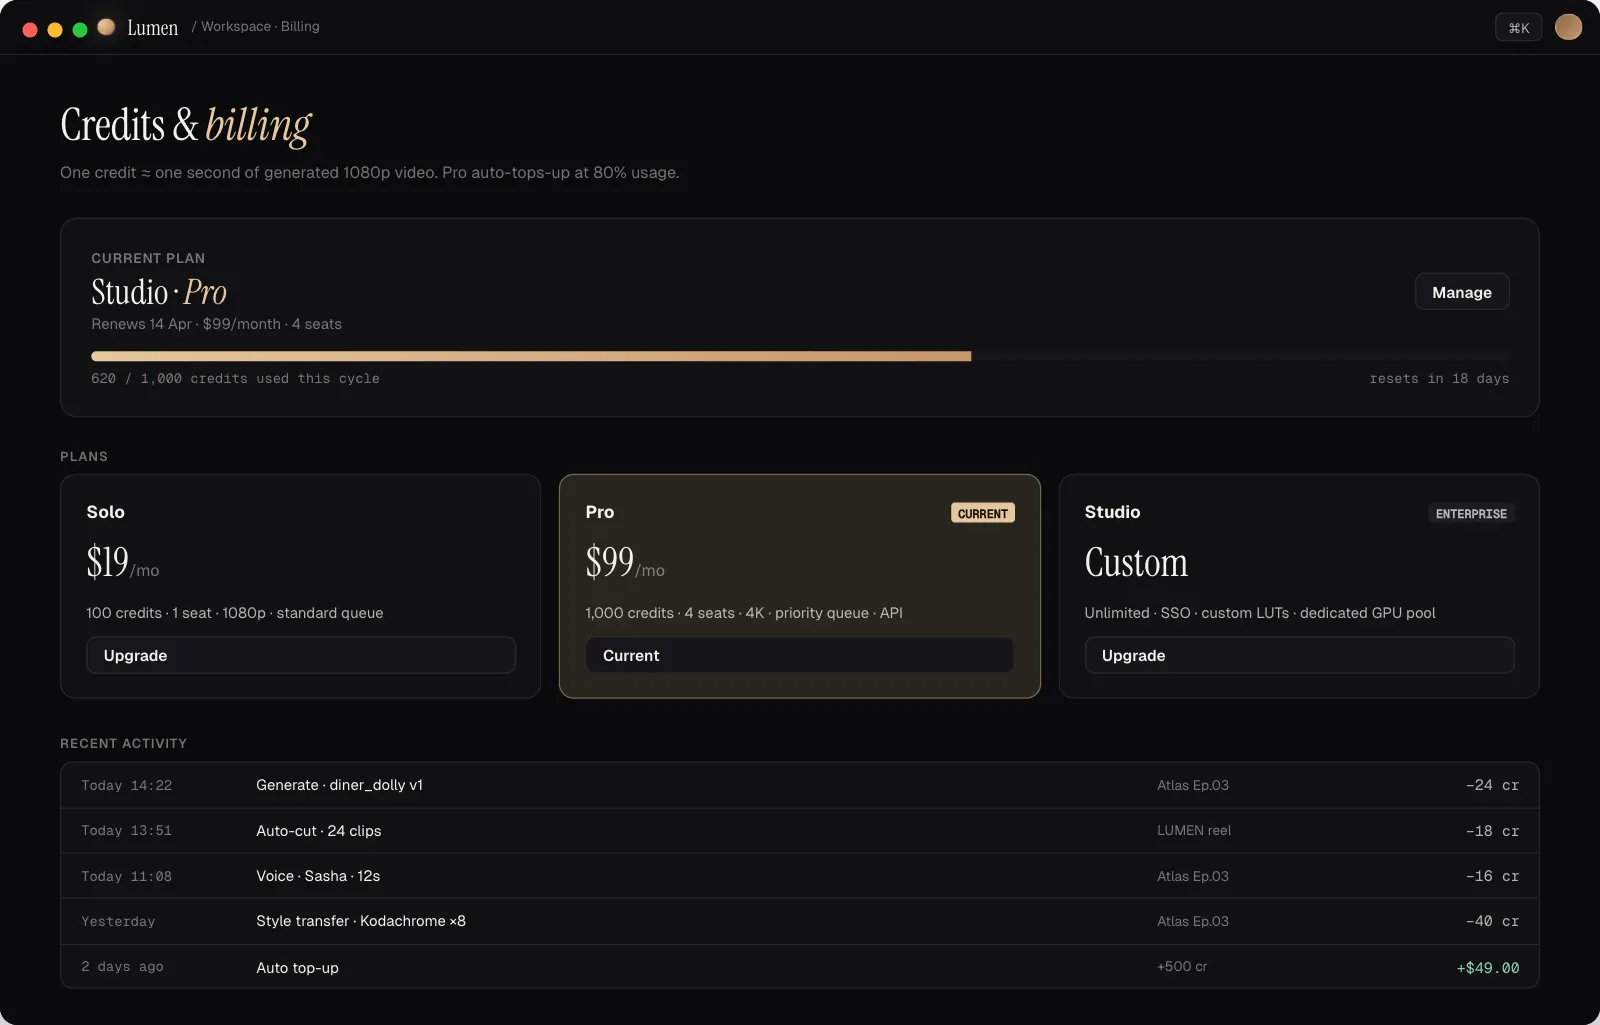
Task: Open the user avatar in top-right corner
Action: tap(1568, 27)
